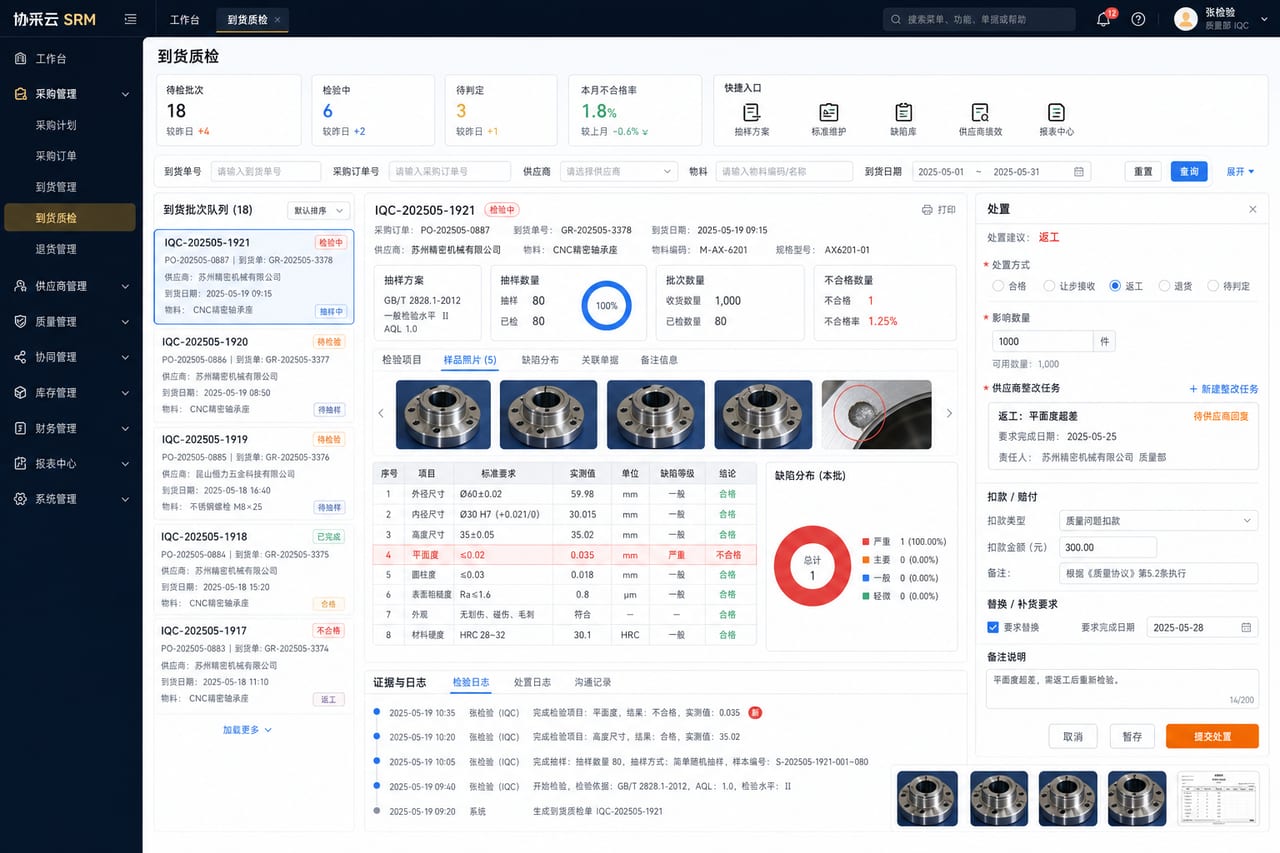Image resolution: width=1280 pixels, height=853 pixels.
Task: Open the 供应商 filter dropdown
Action: coord(619,172)
